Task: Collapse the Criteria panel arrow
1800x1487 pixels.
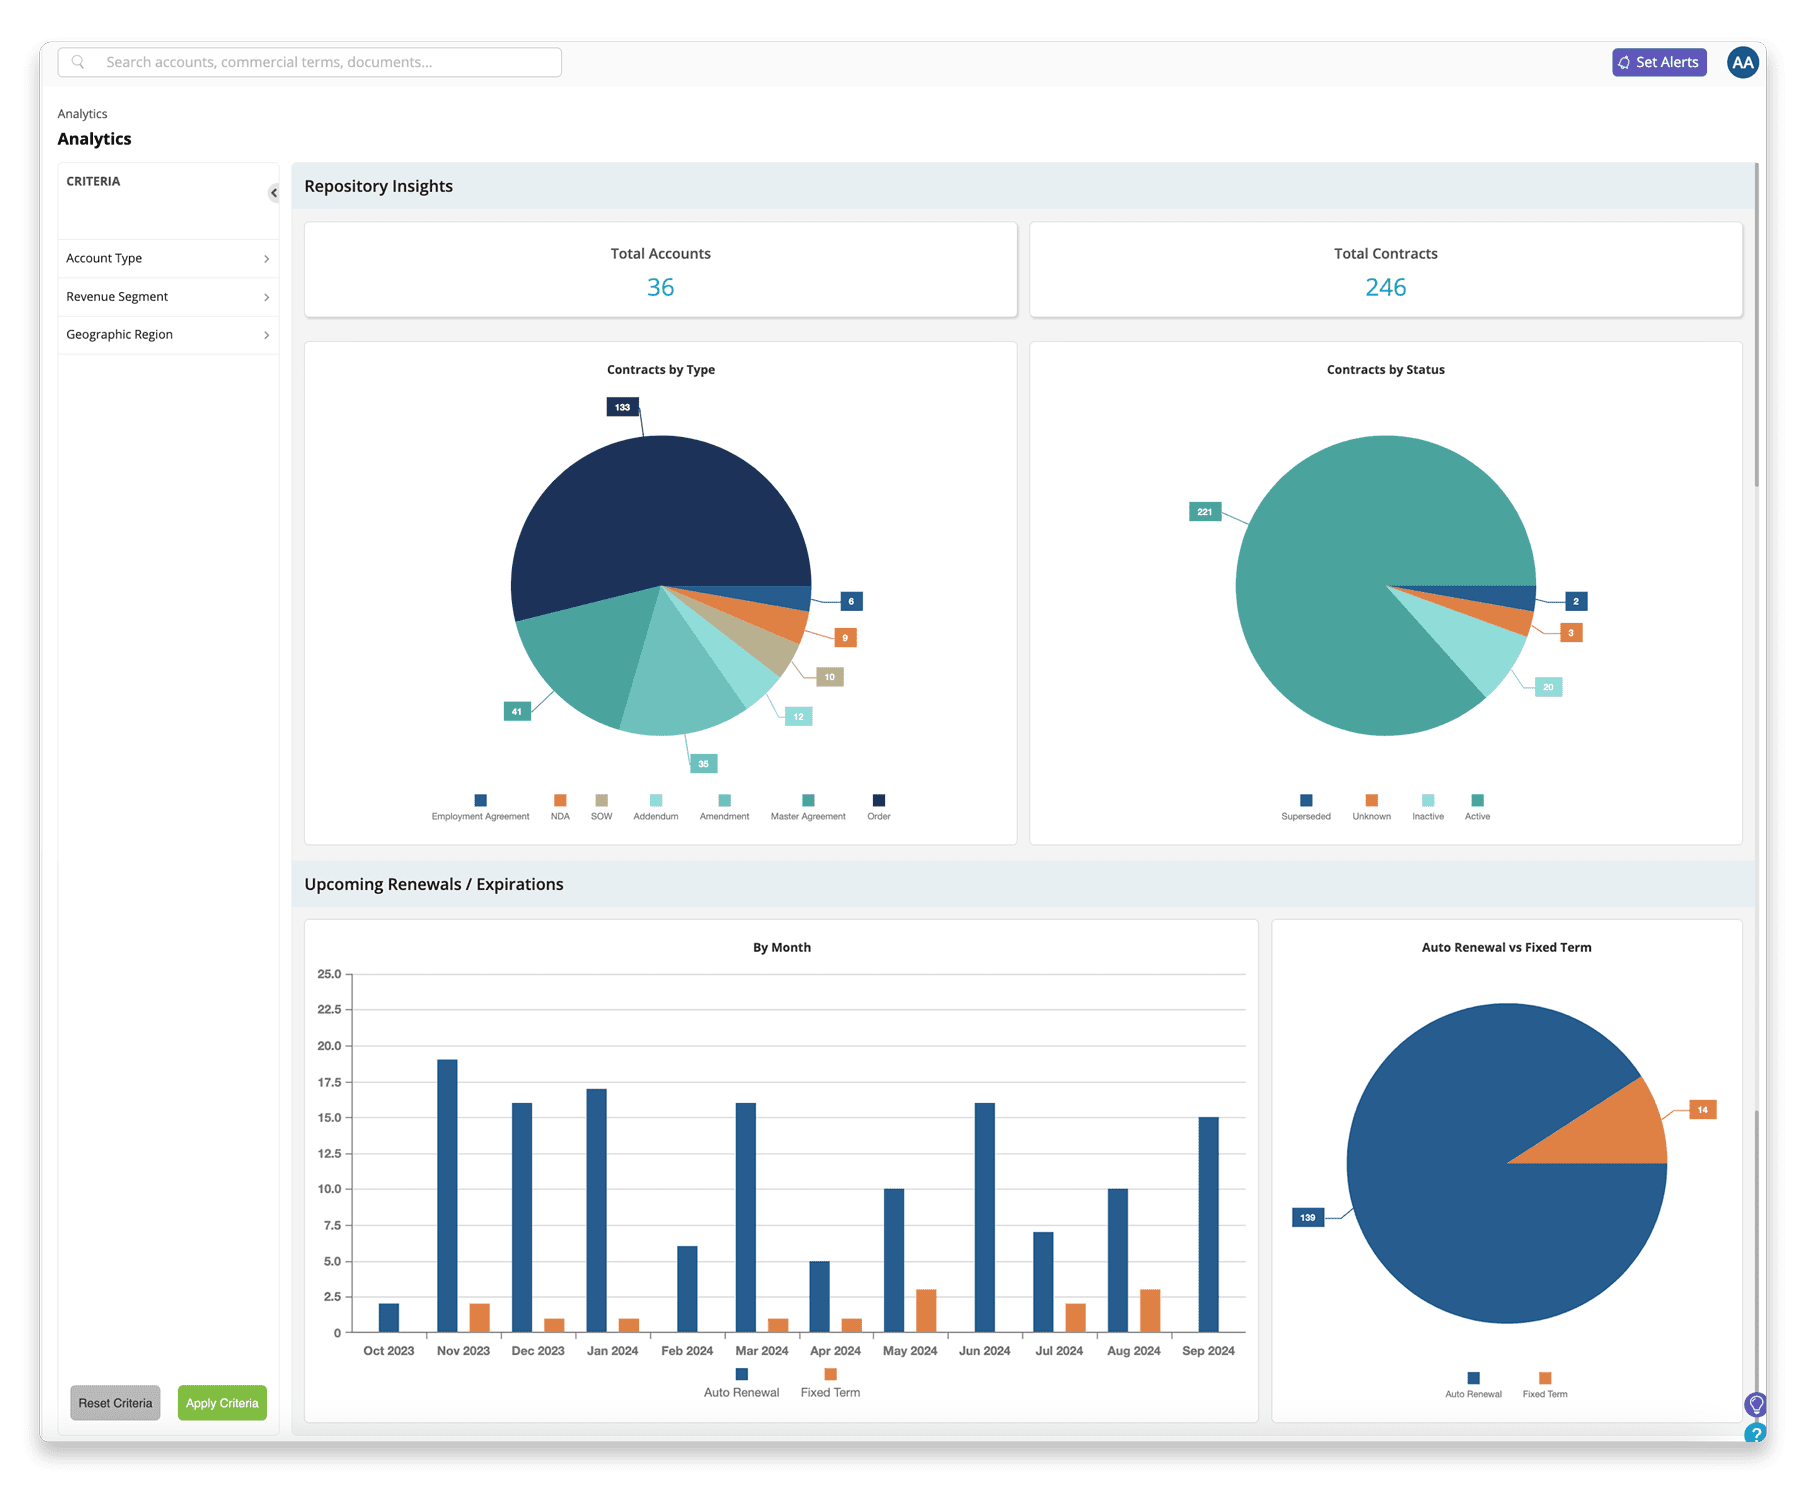Action: coord(273,193)
